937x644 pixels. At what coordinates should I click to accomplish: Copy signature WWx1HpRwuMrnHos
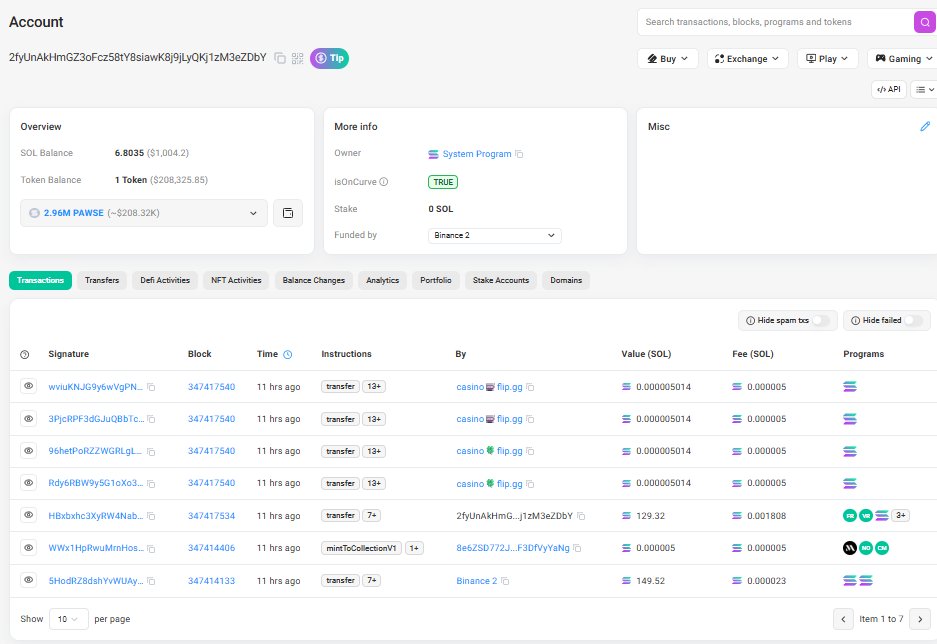151,548
